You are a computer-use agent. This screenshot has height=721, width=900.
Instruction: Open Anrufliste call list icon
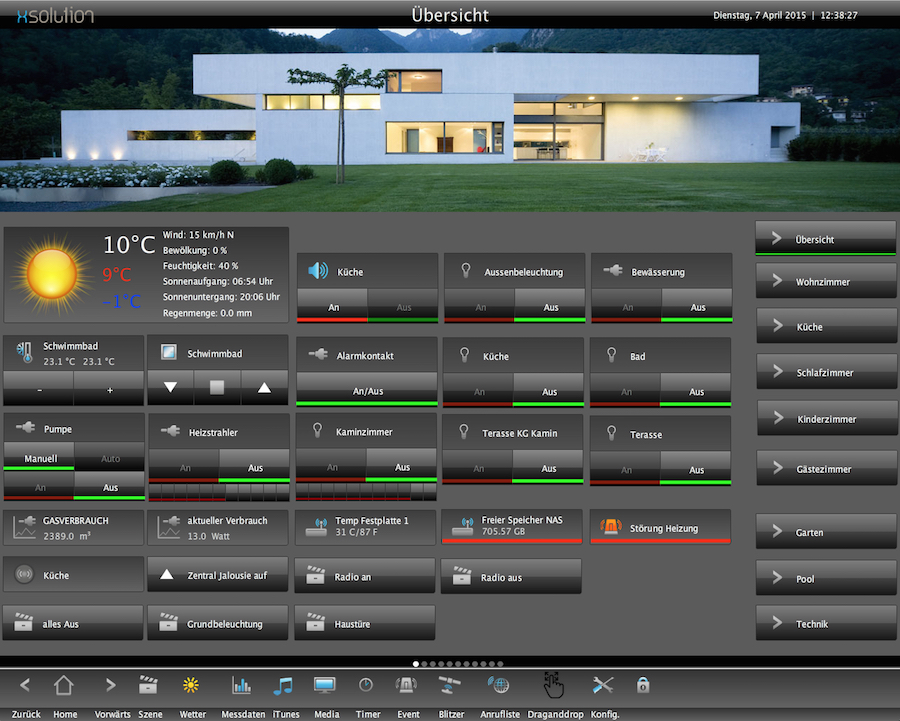pyautogui.click(x=498, y=686)
